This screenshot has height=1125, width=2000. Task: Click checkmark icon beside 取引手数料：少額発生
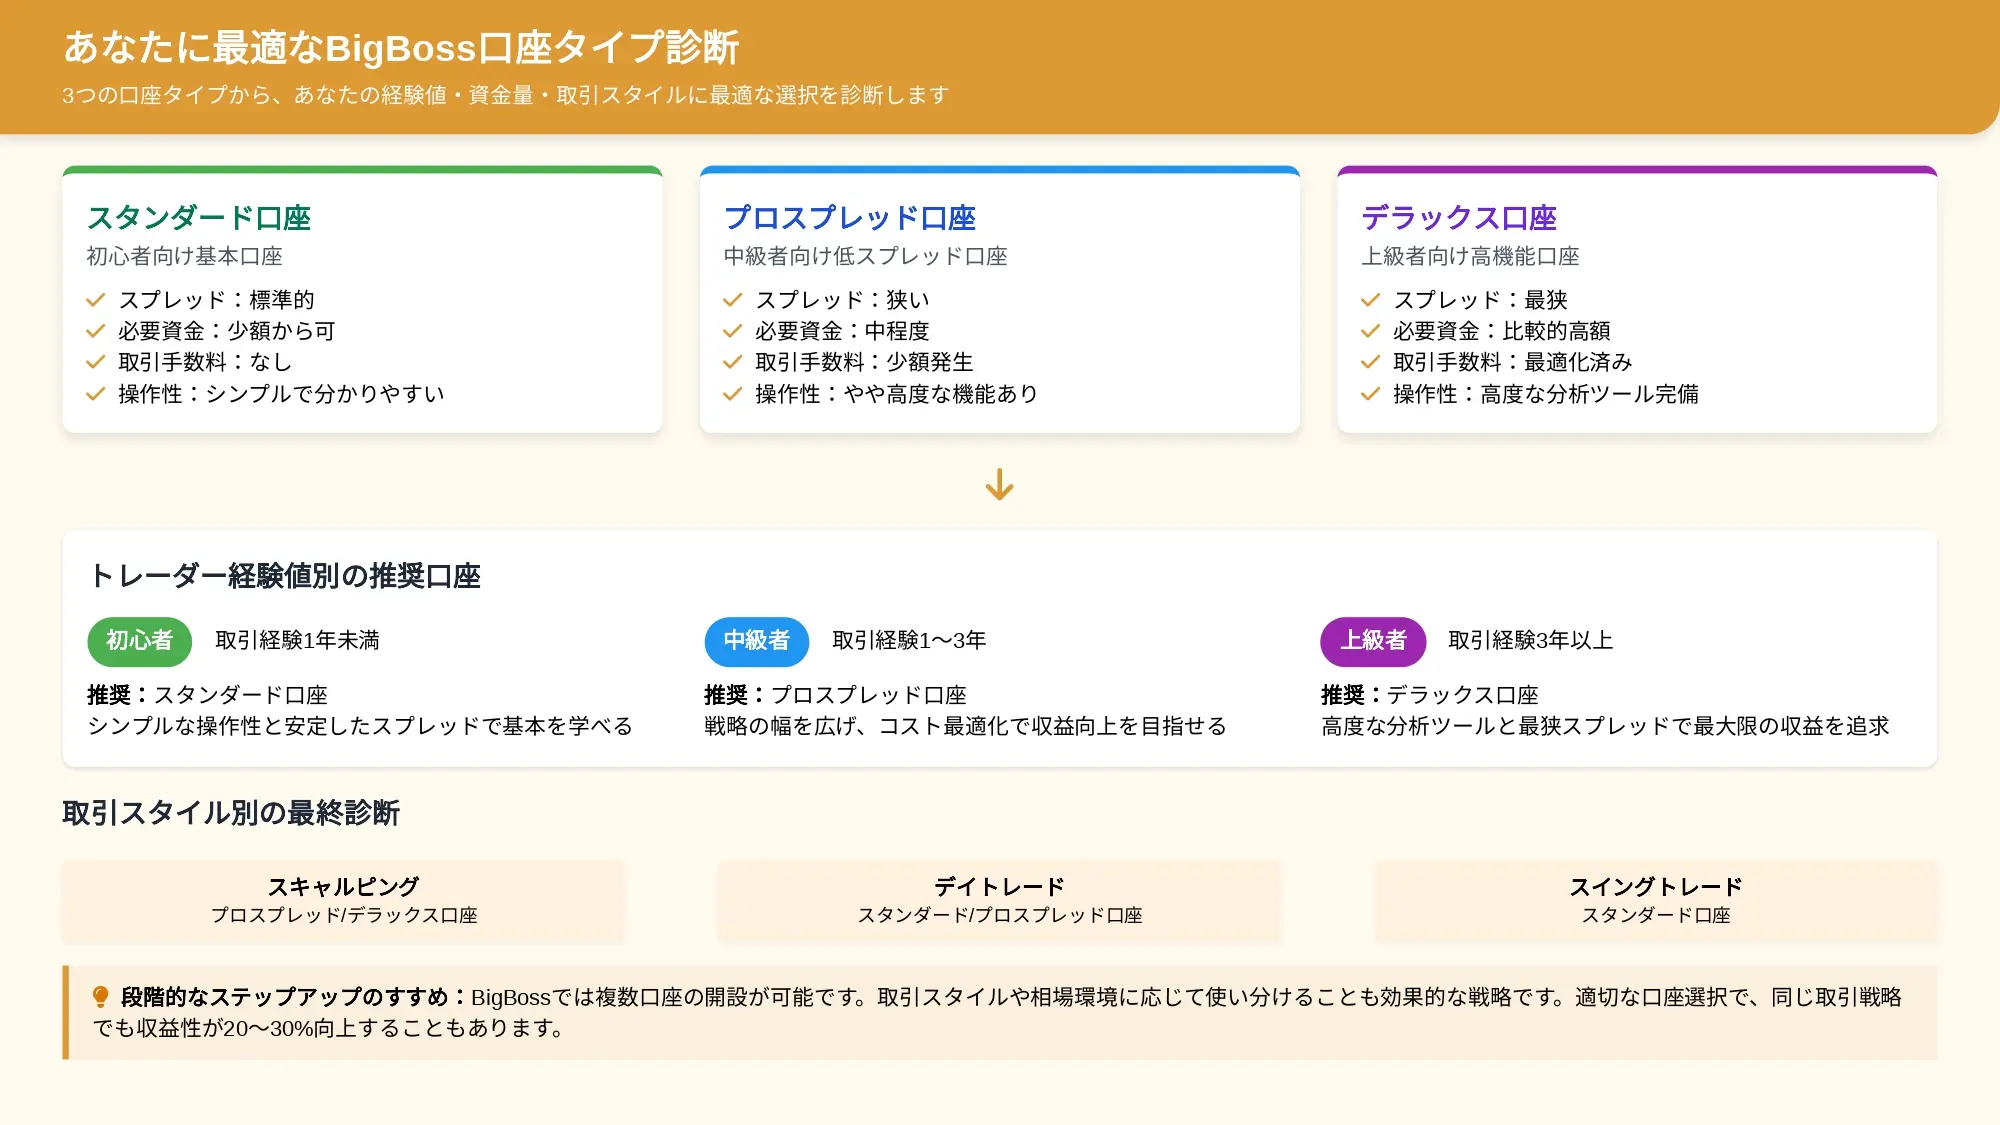[733, 362]
